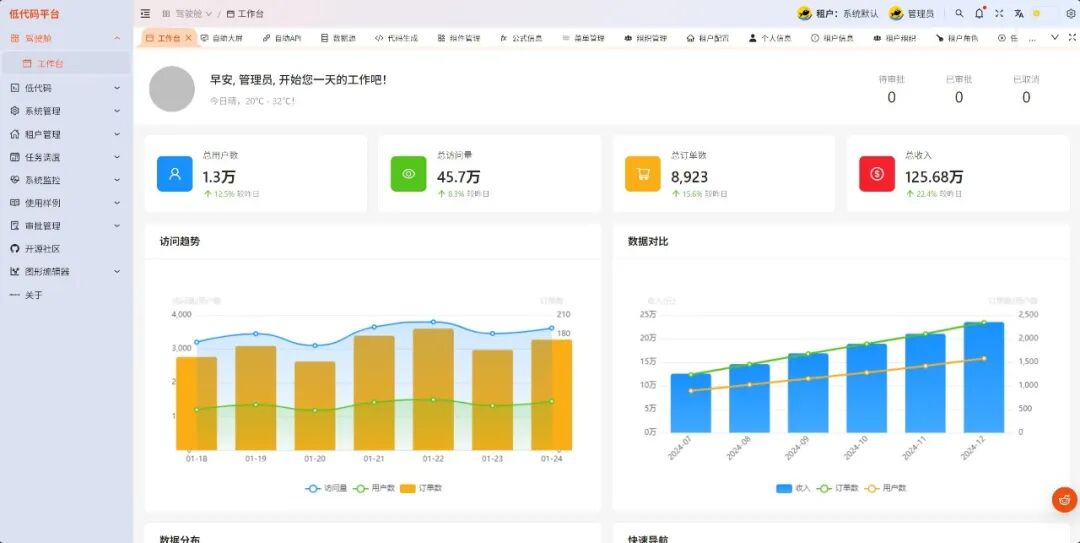Switch to the 租户角色 tab
The height and width of the screenshot is (543, 1080).
point(957,38)
